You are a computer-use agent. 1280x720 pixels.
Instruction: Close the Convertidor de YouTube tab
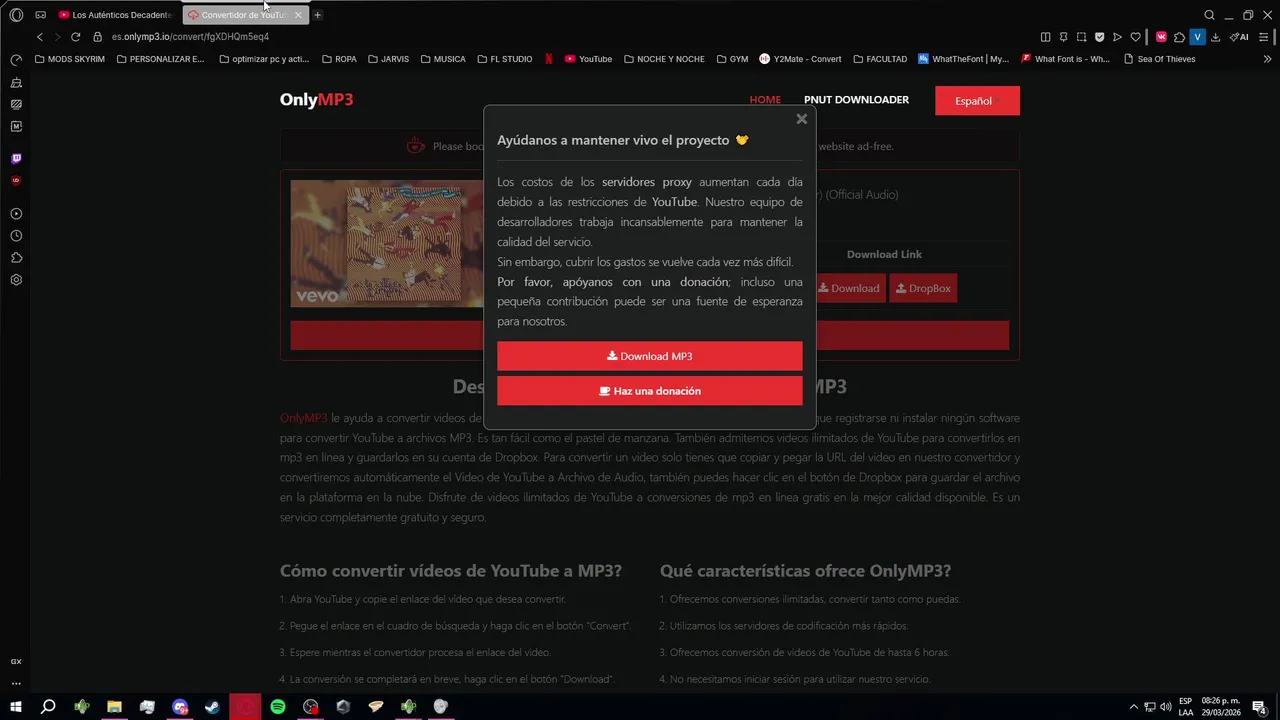298,15
